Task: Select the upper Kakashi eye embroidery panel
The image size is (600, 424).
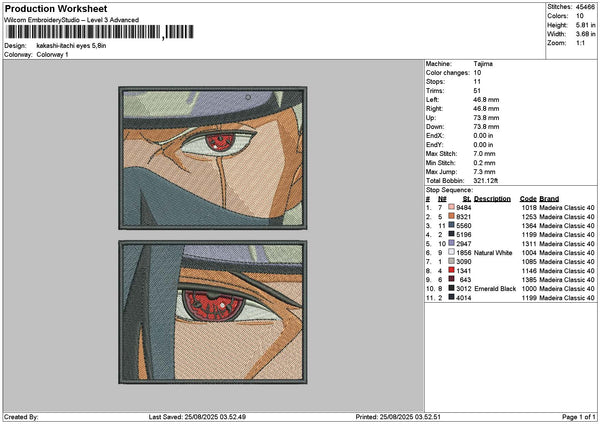Action: click(213, 158)
